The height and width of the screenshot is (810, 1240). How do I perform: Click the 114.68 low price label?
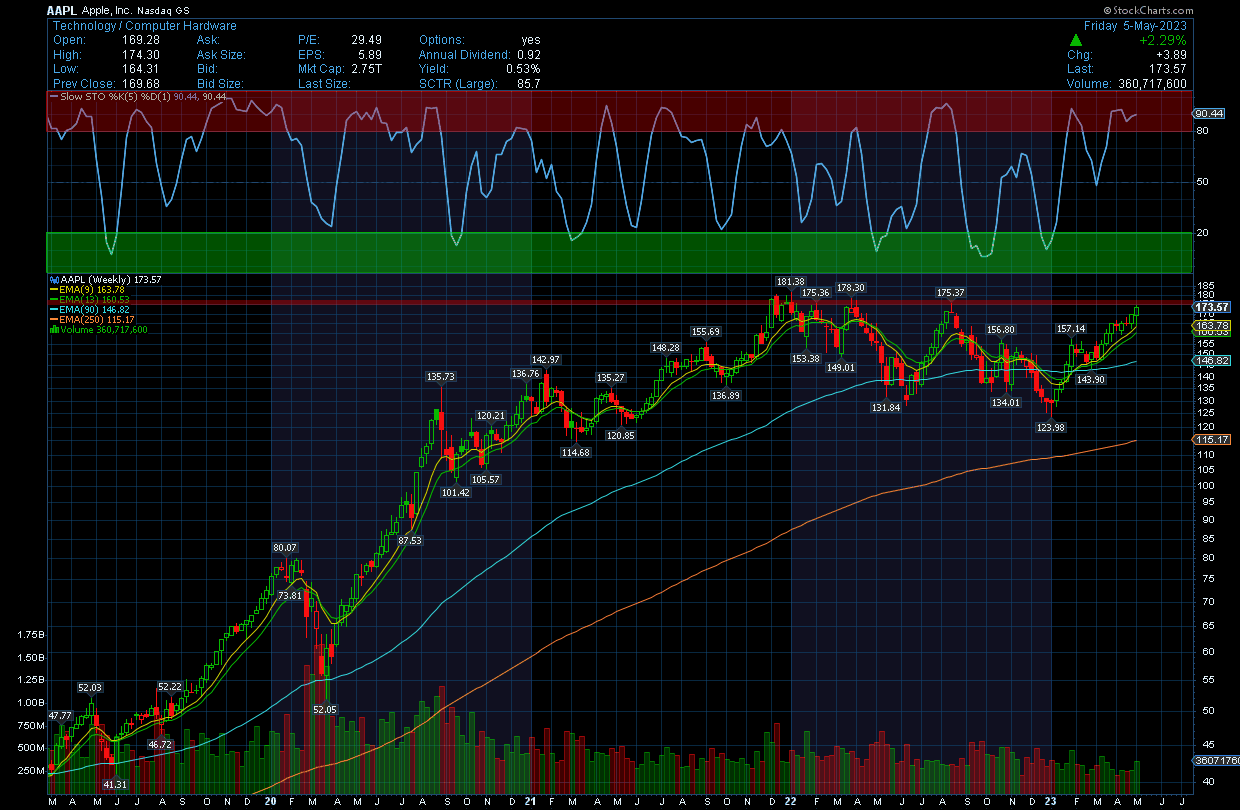(x=576, y=453)
